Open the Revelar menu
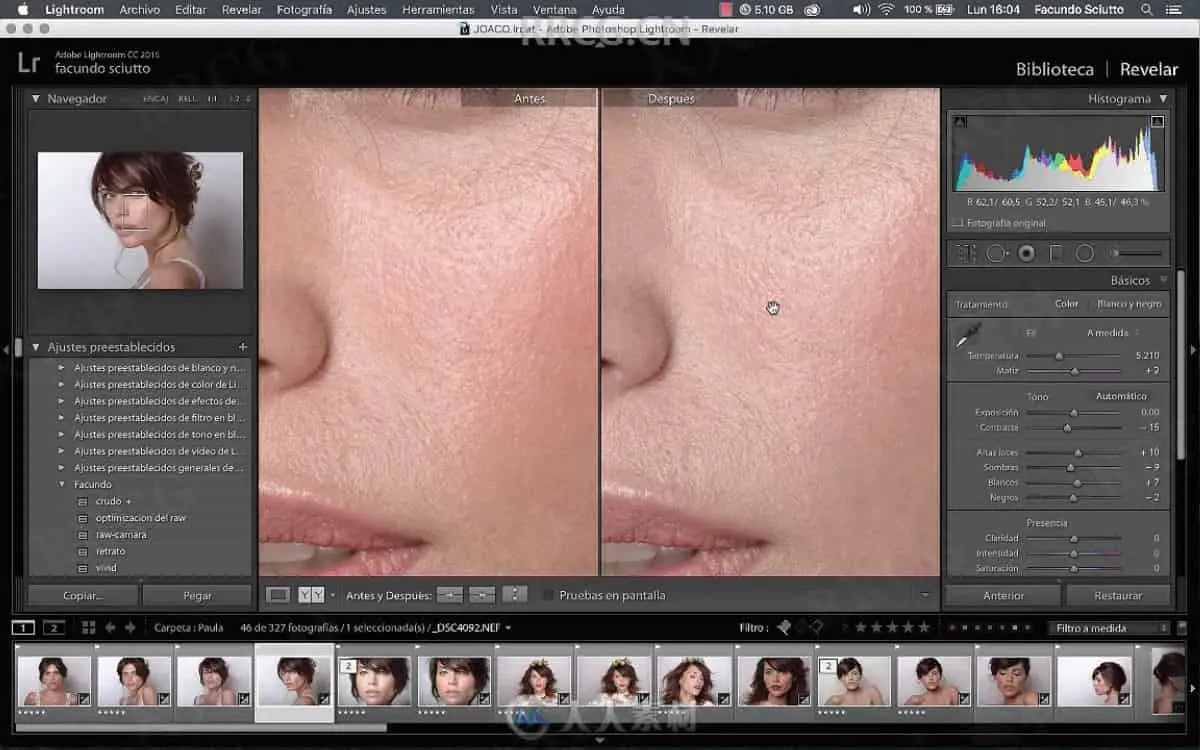The image size is (1200, 750). (x=241, y=9)
